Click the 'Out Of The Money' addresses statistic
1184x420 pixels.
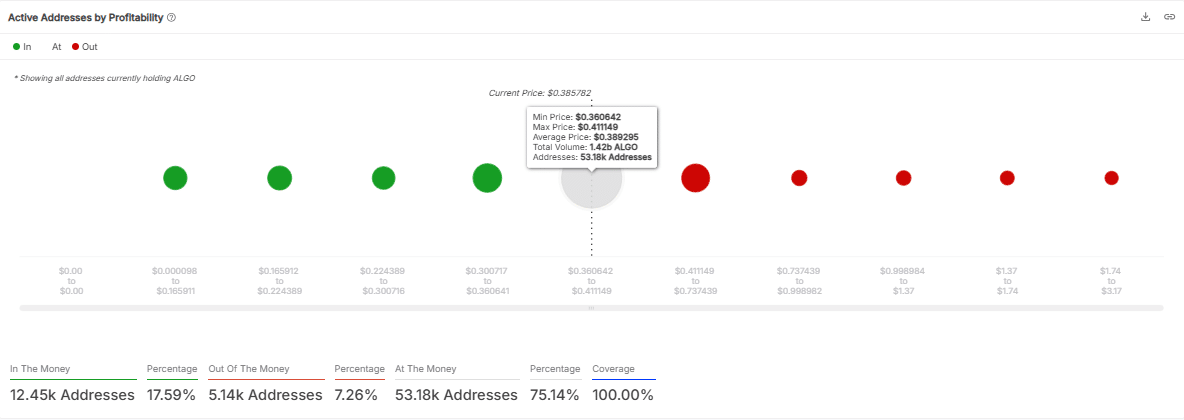[x=265, y=394]
